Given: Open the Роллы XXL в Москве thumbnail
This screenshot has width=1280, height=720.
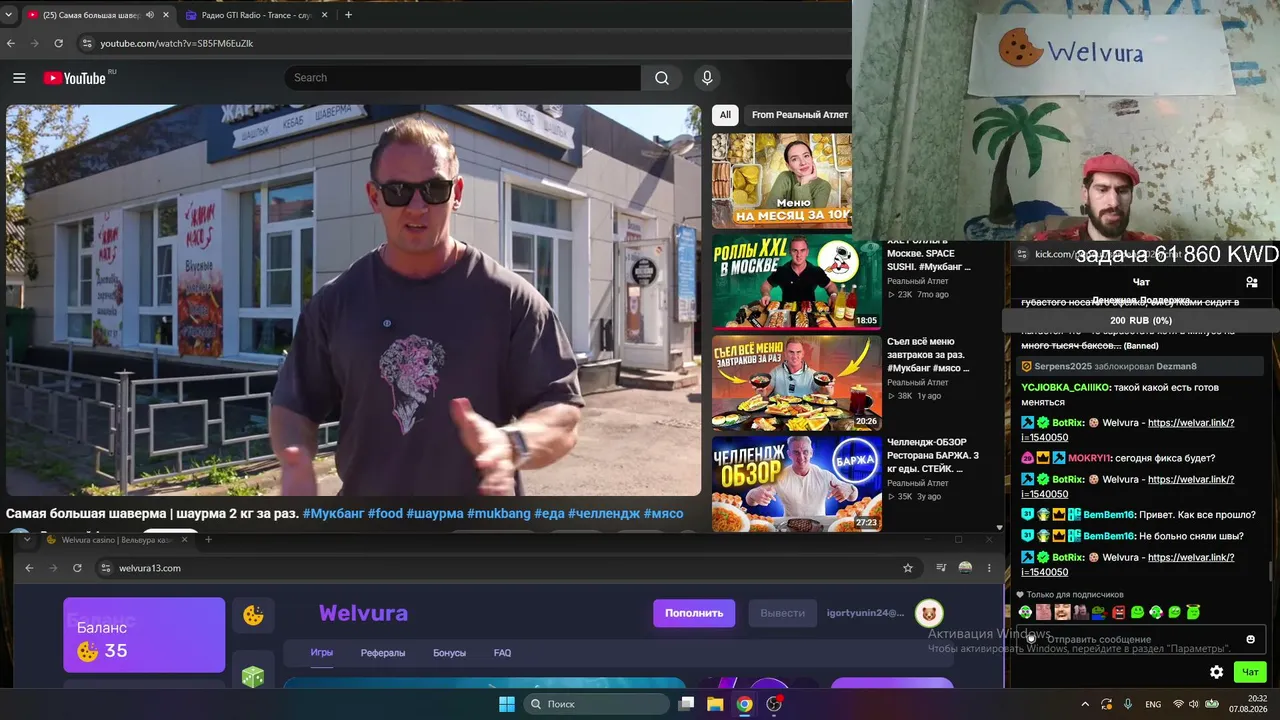Looking at the screenshot, I should pyautogui.click(x=796, y=282).
